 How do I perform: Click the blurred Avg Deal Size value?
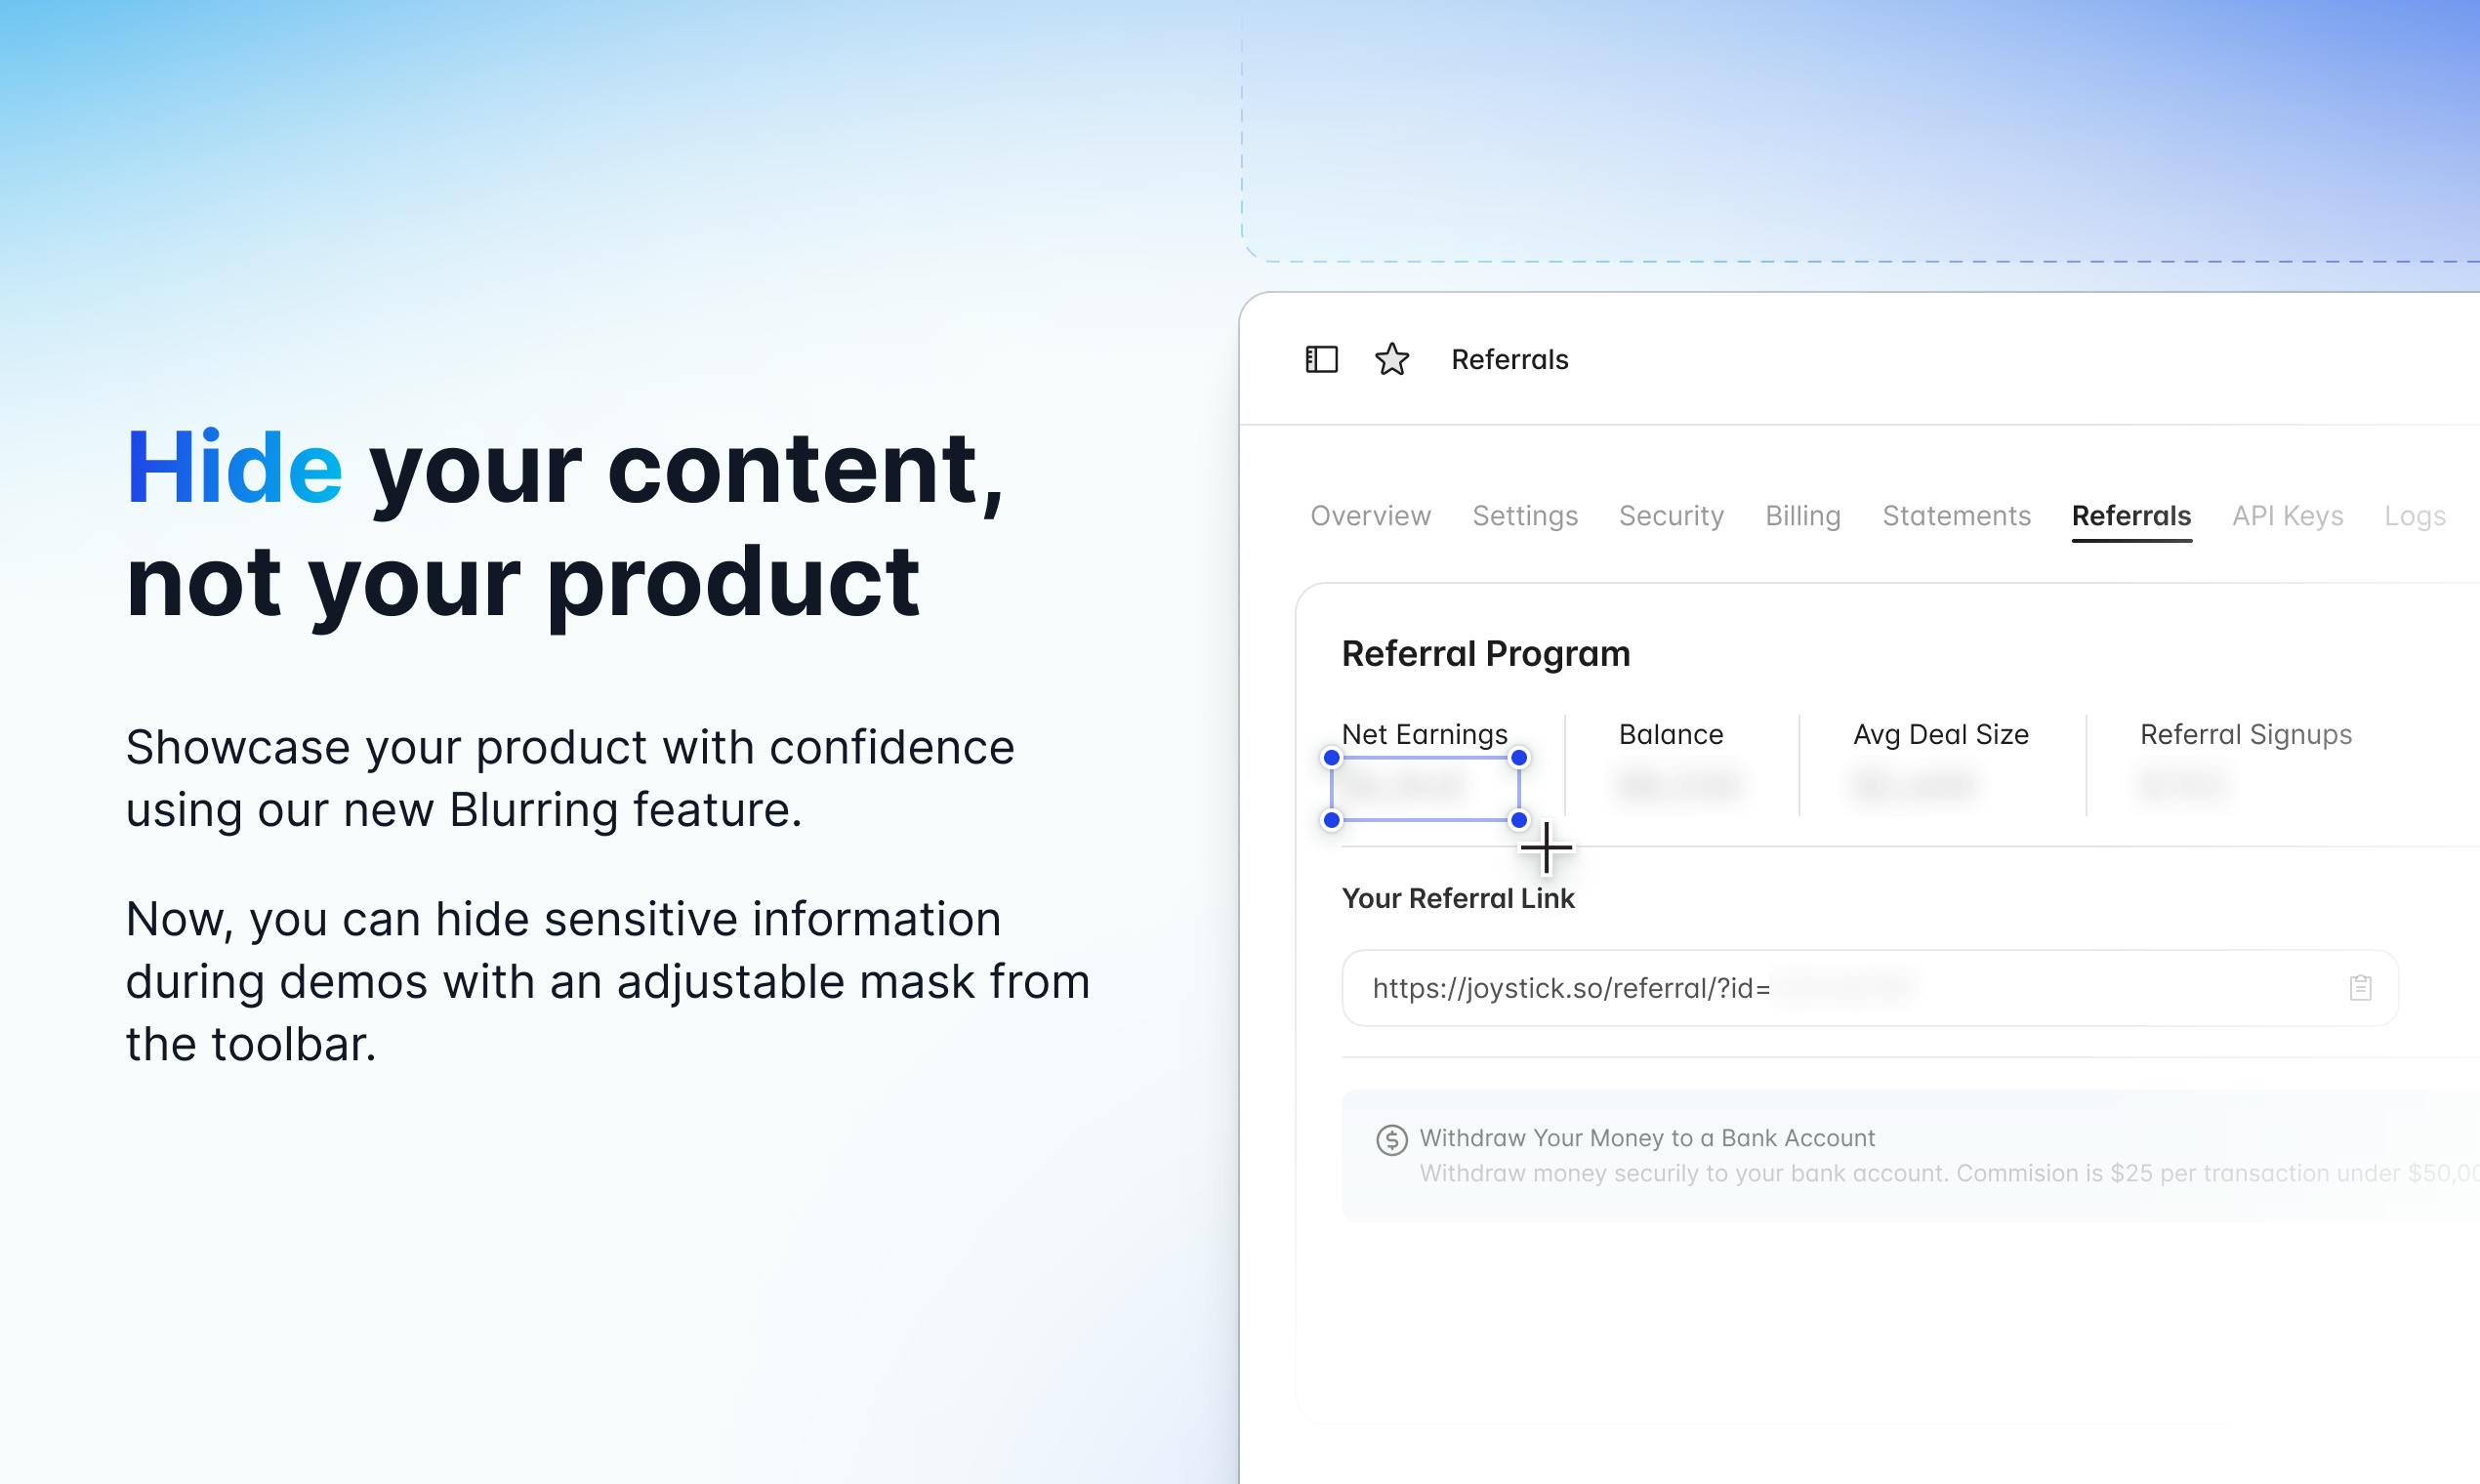[1914, 785]
